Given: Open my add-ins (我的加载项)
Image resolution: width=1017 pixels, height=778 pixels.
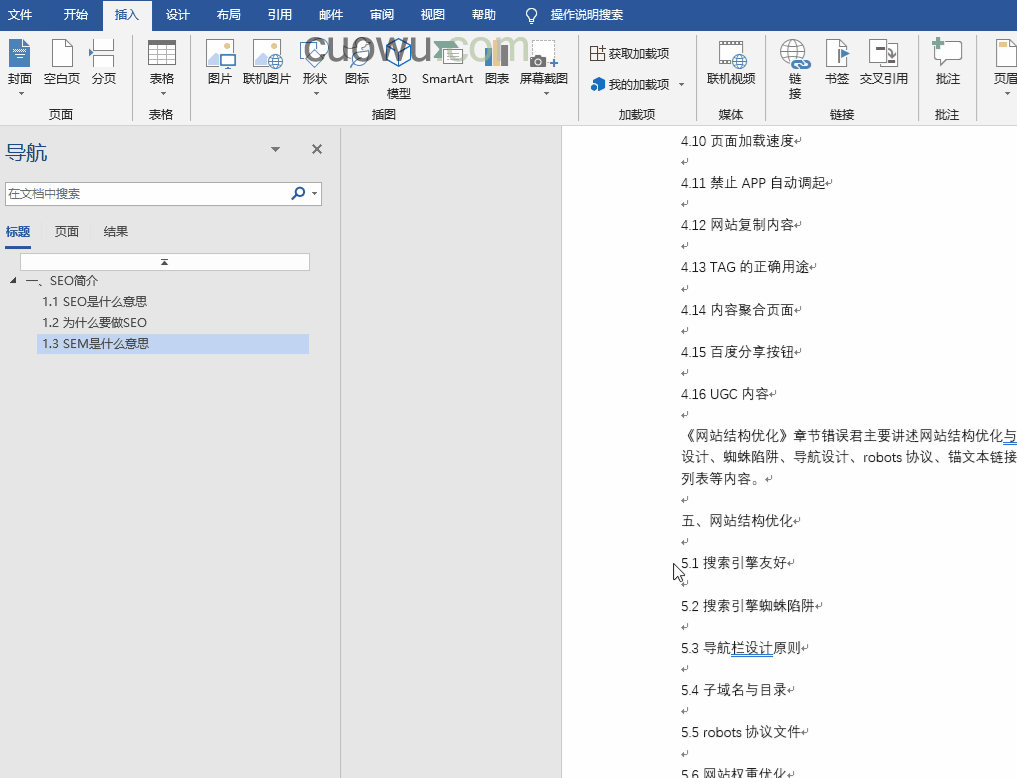Looking at the screenshot, I should coord(630,84).
